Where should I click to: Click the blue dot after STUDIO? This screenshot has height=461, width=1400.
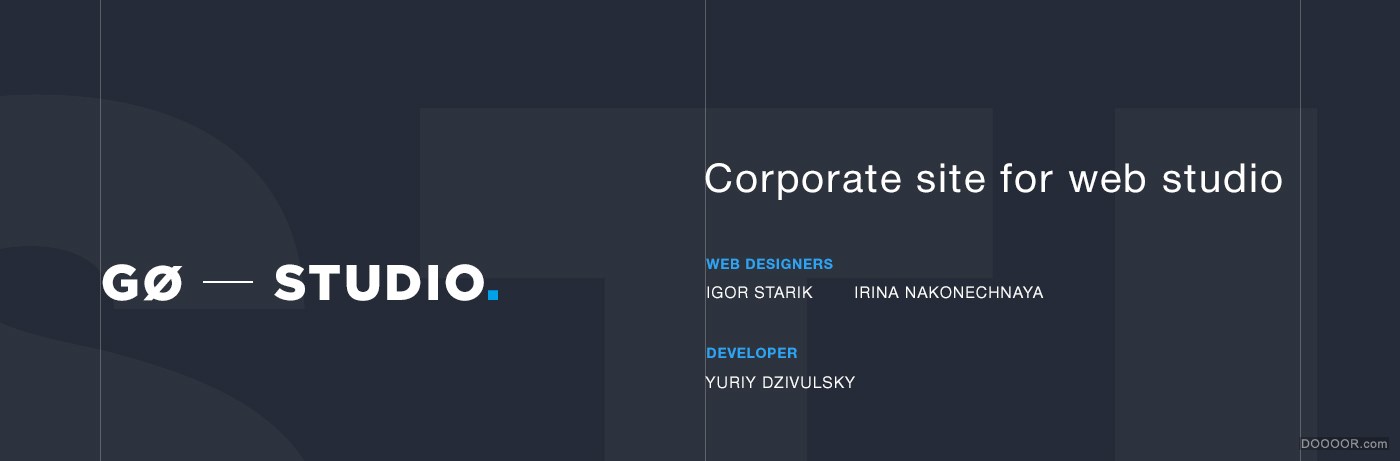click(x=492, y=295)
